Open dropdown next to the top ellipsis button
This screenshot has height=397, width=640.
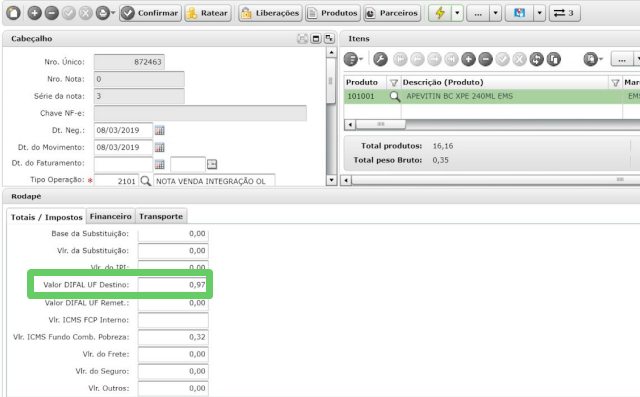[496, 13]
